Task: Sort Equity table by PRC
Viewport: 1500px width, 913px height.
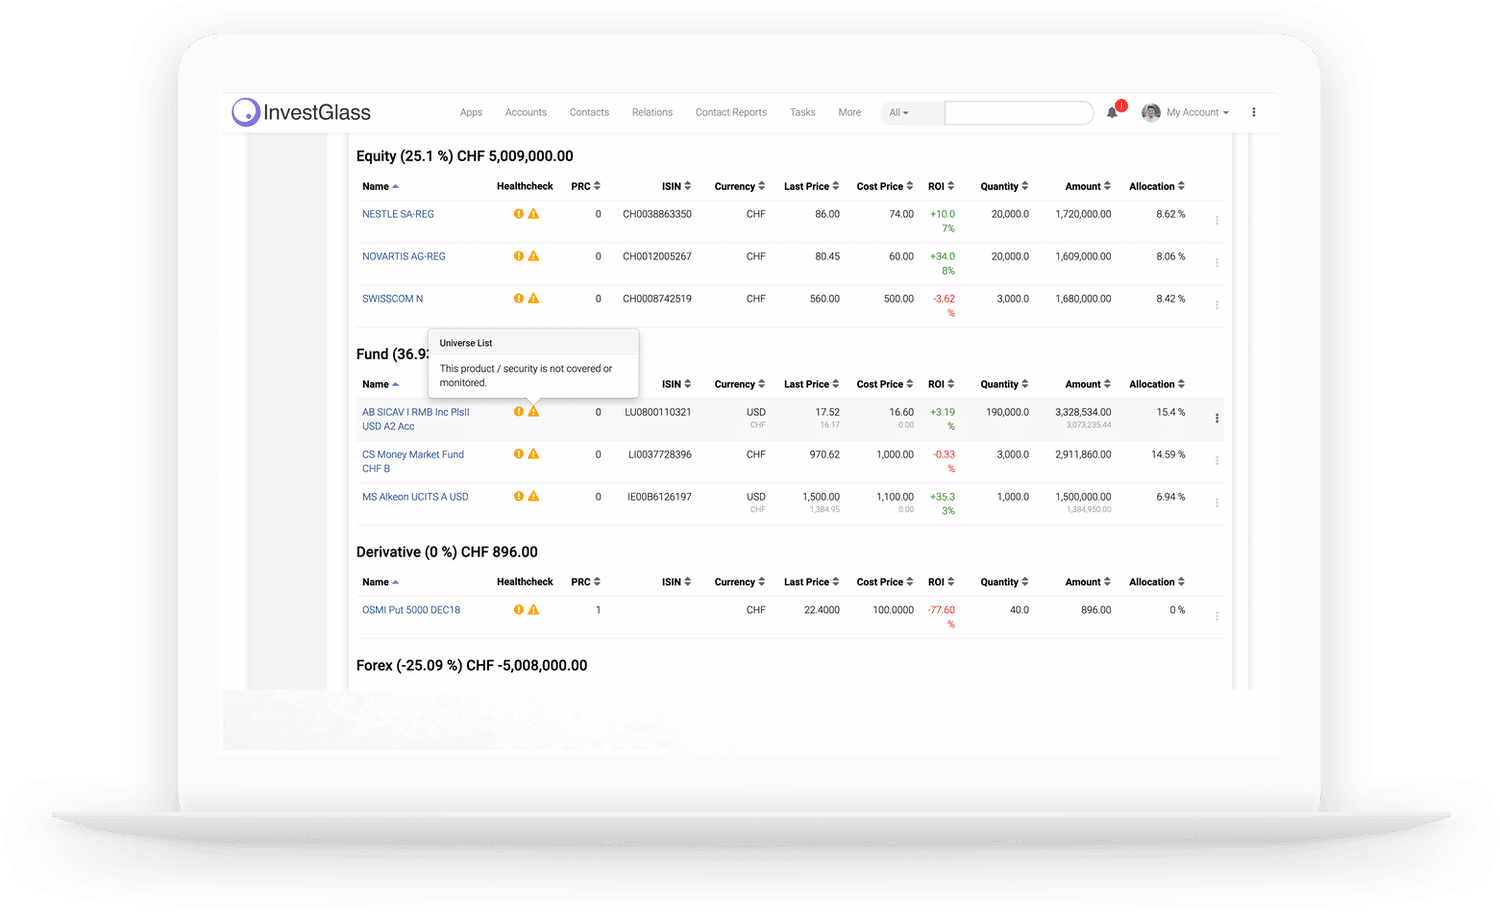Action: pyautogui.click(x=586, y=186)
